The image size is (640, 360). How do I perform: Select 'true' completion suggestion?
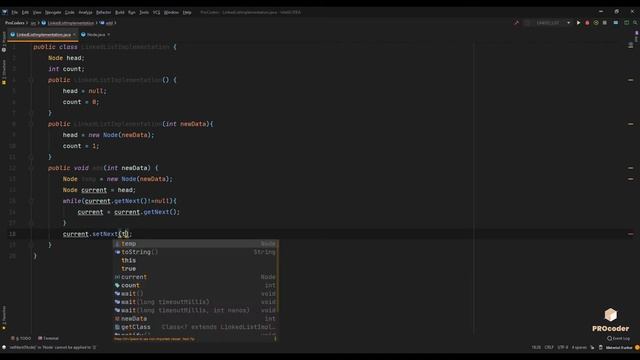tap(196, 269)
